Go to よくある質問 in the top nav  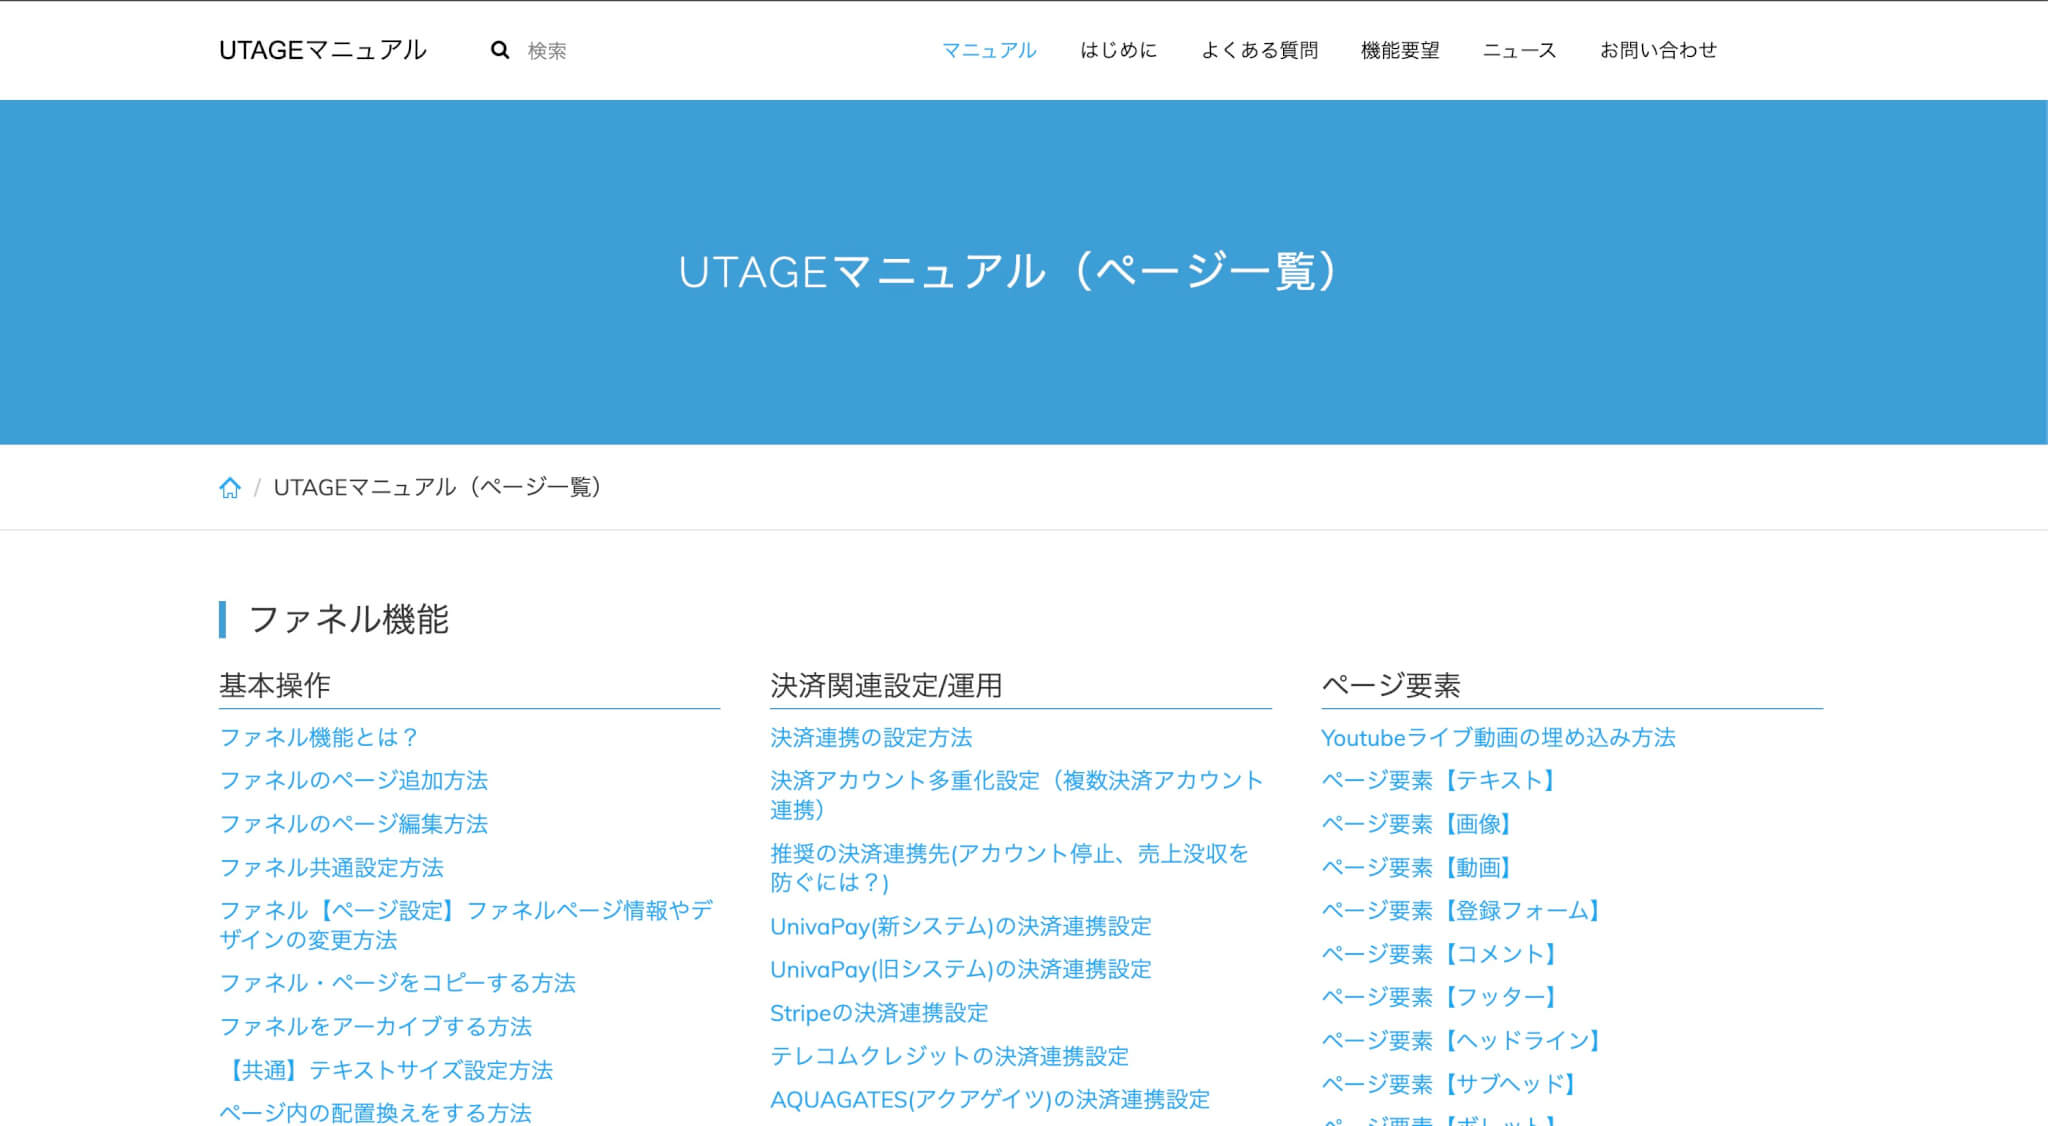(1259, 50)
